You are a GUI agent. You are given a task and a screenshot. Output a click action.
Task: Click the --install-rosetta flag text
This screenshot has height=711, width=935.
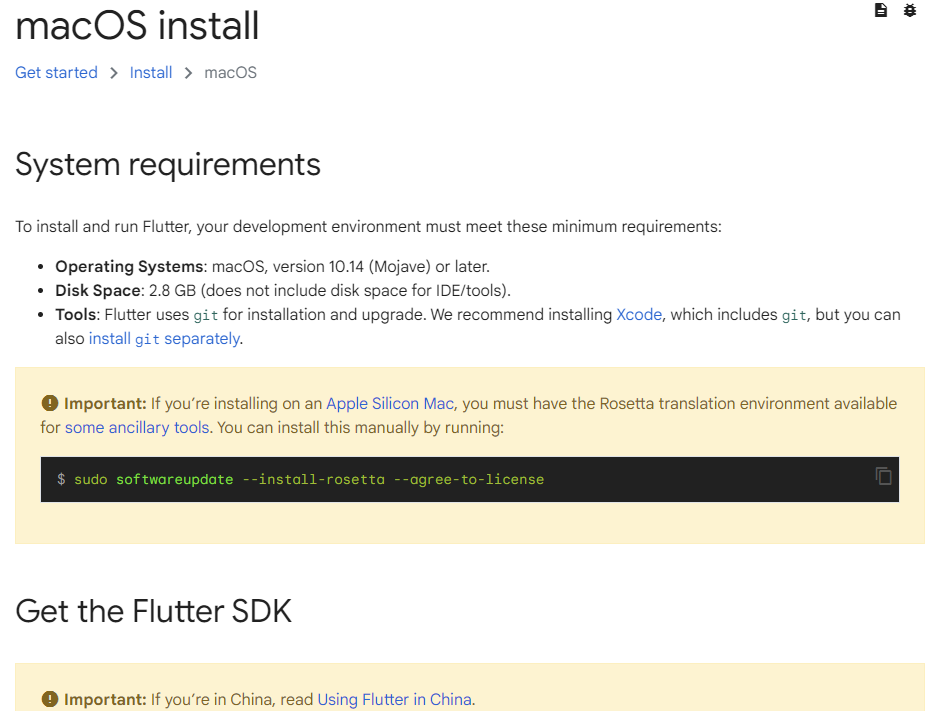(314, 480)
